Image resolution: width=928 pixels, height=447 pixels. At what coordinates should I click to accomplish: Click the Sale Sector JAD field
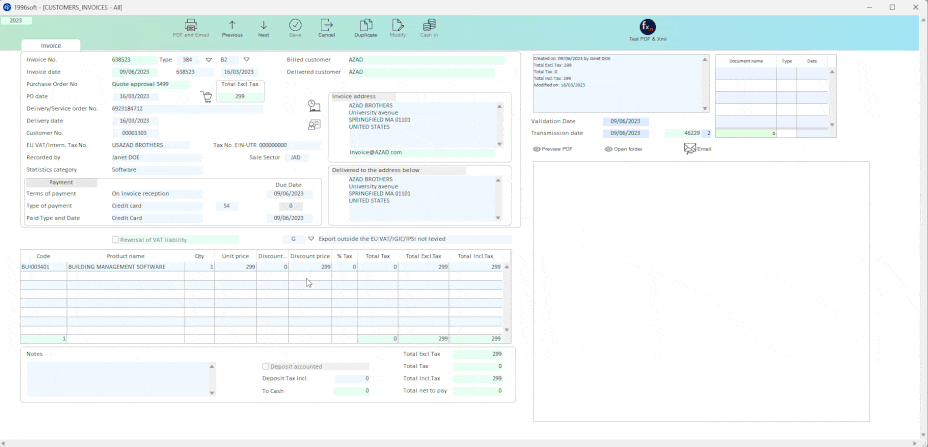click(296, 158)
